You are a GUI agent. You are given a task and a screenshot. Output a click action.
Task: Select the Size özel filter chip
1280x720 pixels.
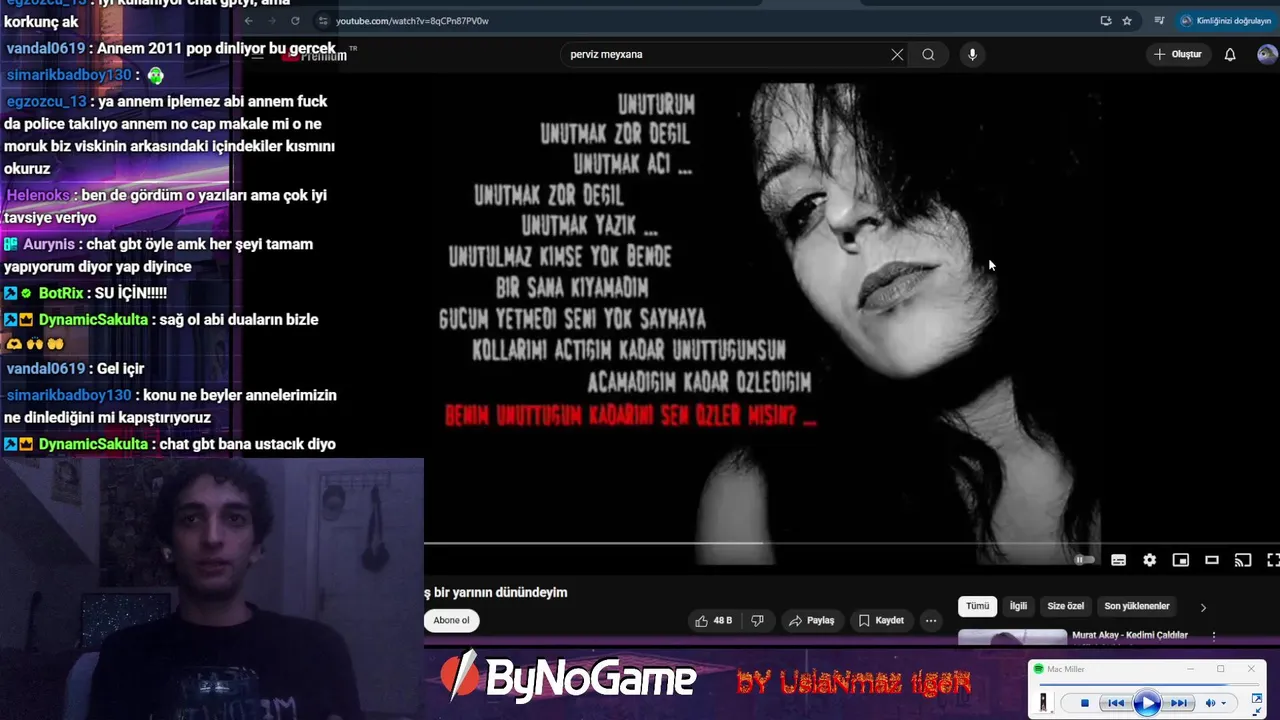(x=1066, y=606)
